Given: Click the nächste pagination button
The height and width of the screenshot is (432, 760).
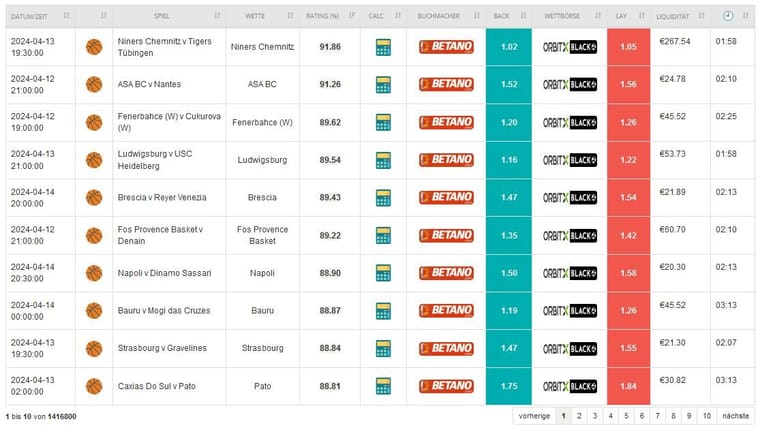Looking at the screenshot, I should 736,416.
